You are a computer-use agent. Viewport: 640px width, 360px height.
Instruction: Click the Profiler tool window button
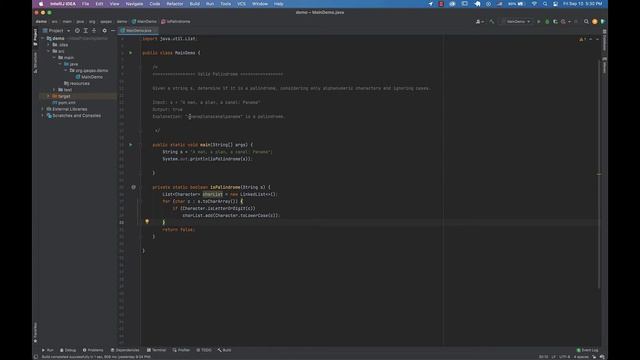[x=181, y=350]
